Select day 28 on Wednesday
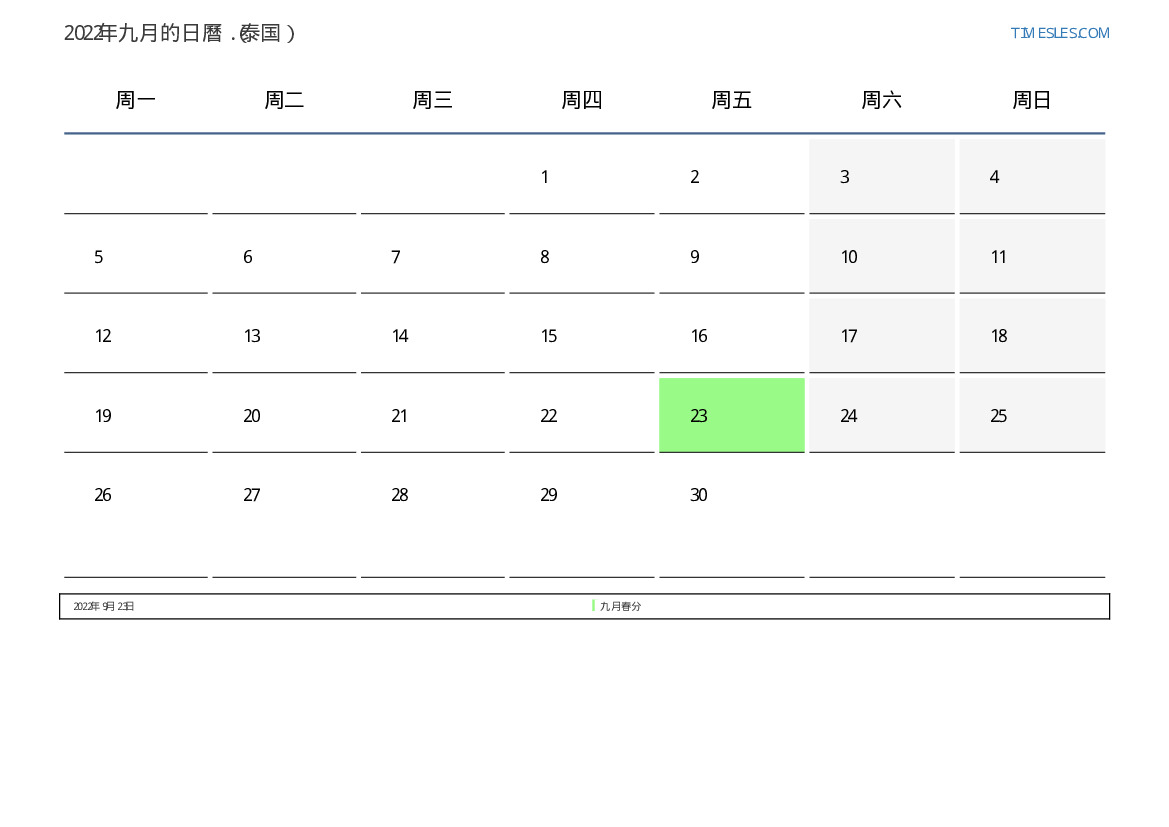The width and height of the screenshot is (1169, 827). 432,495
